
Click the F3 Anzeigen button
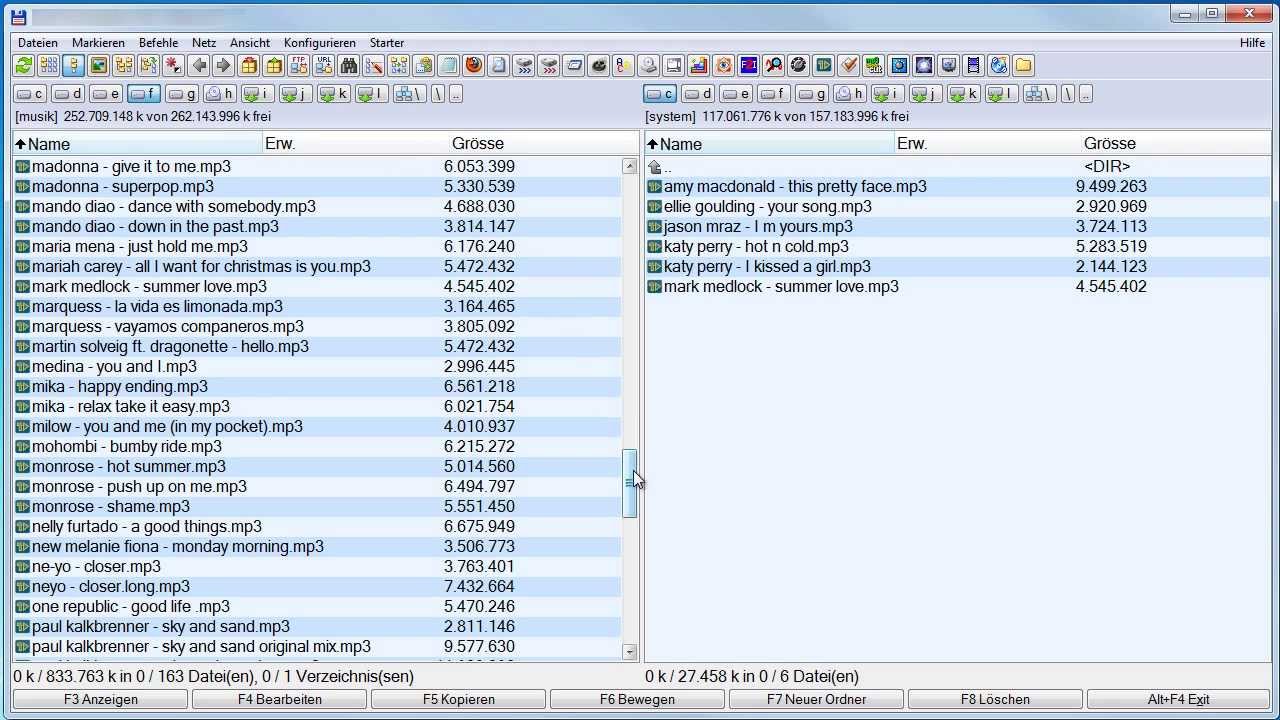point(101,699)
